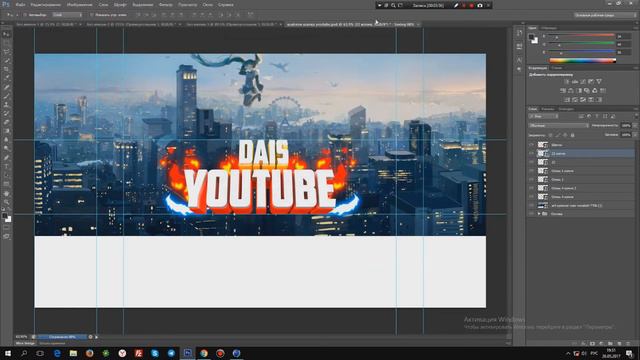
Task: Switch to the Образцы swatches tab
Action: (549, 28)
